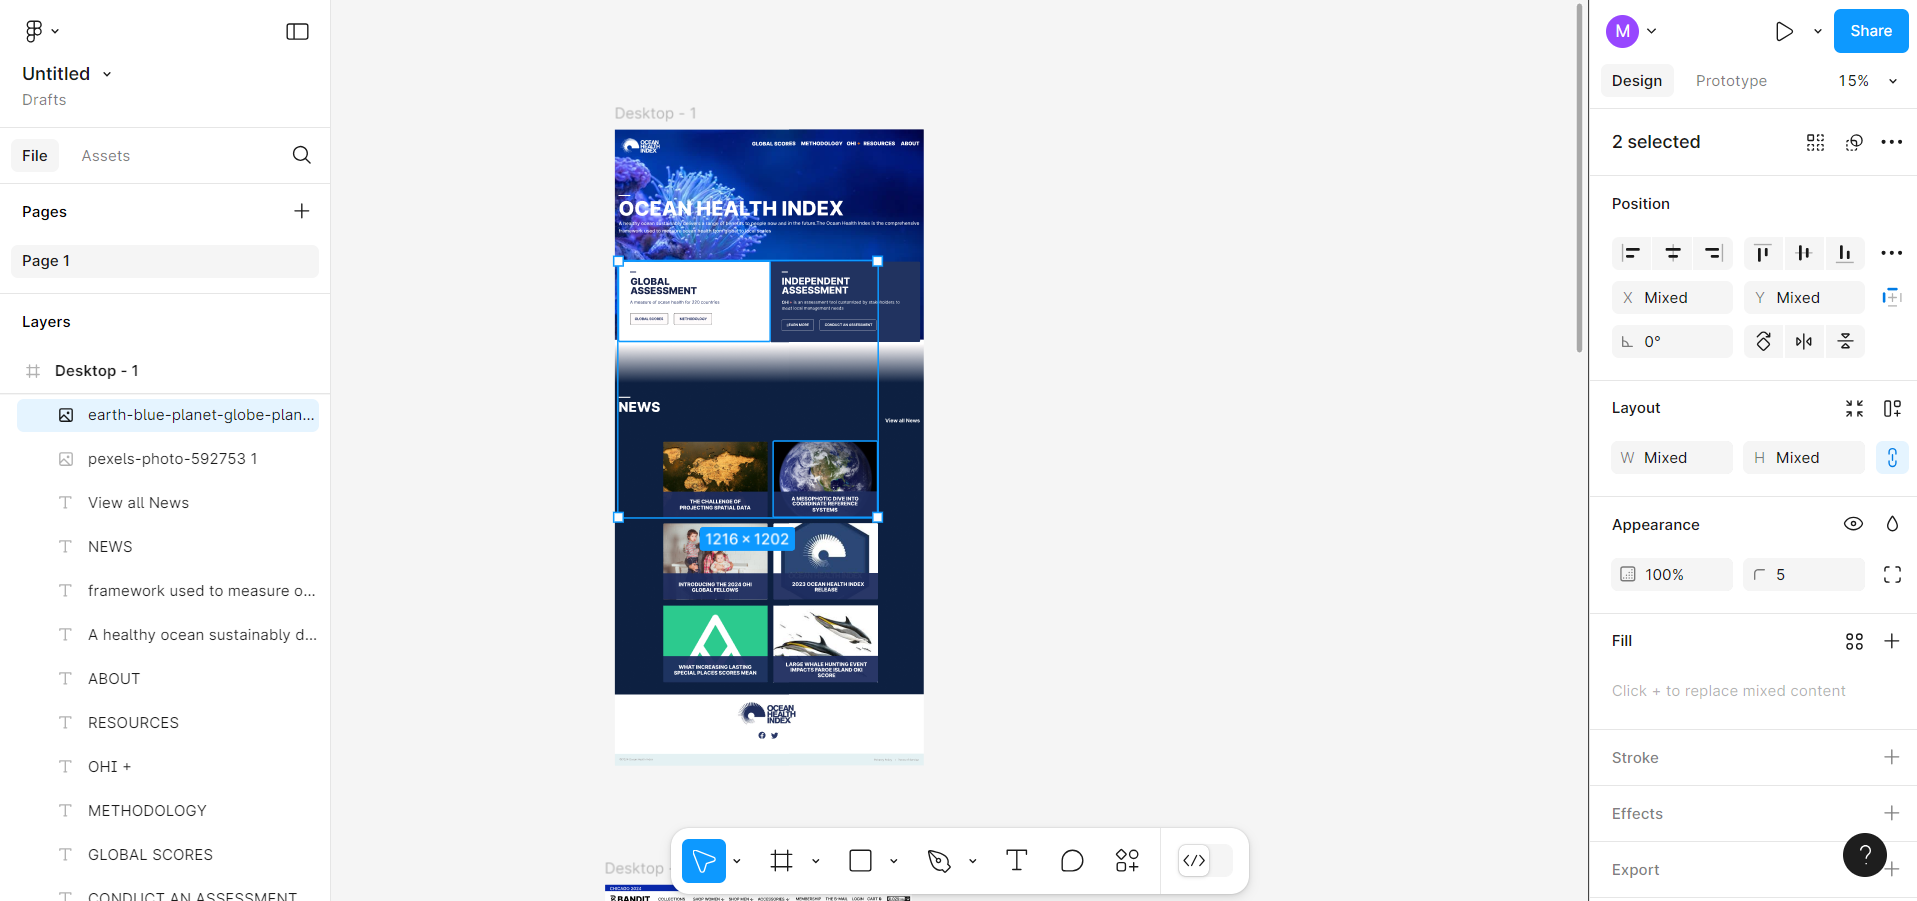Open shape tools chevron
Image resolution: width=1917 pixels, height=901 pixels.
click(x=894, y=861)
